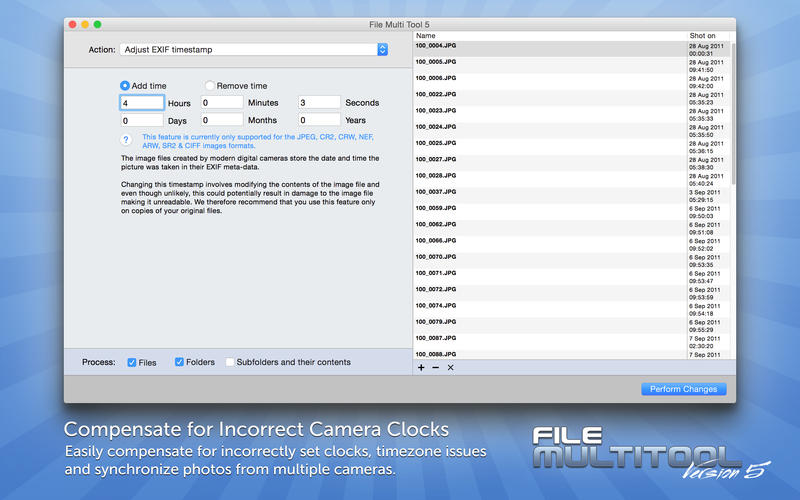Open the Action dropdown menu
This screenshot has width=800, height=500.
click(x=254, y=49)
